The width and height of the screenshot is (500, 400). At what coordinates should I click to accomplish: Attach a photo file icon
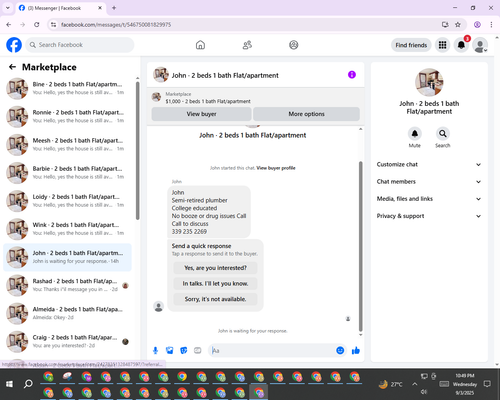170,350
